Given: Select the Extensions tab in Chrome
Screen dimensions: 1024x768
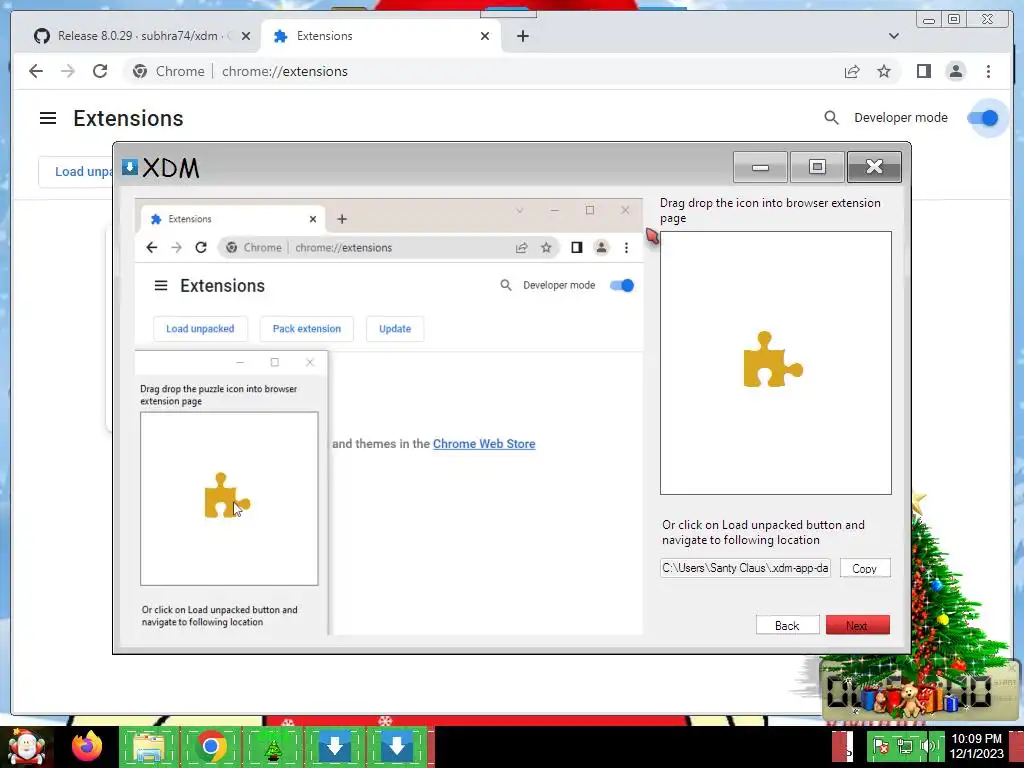Looking at the screenshot, I should pos(381,36).
